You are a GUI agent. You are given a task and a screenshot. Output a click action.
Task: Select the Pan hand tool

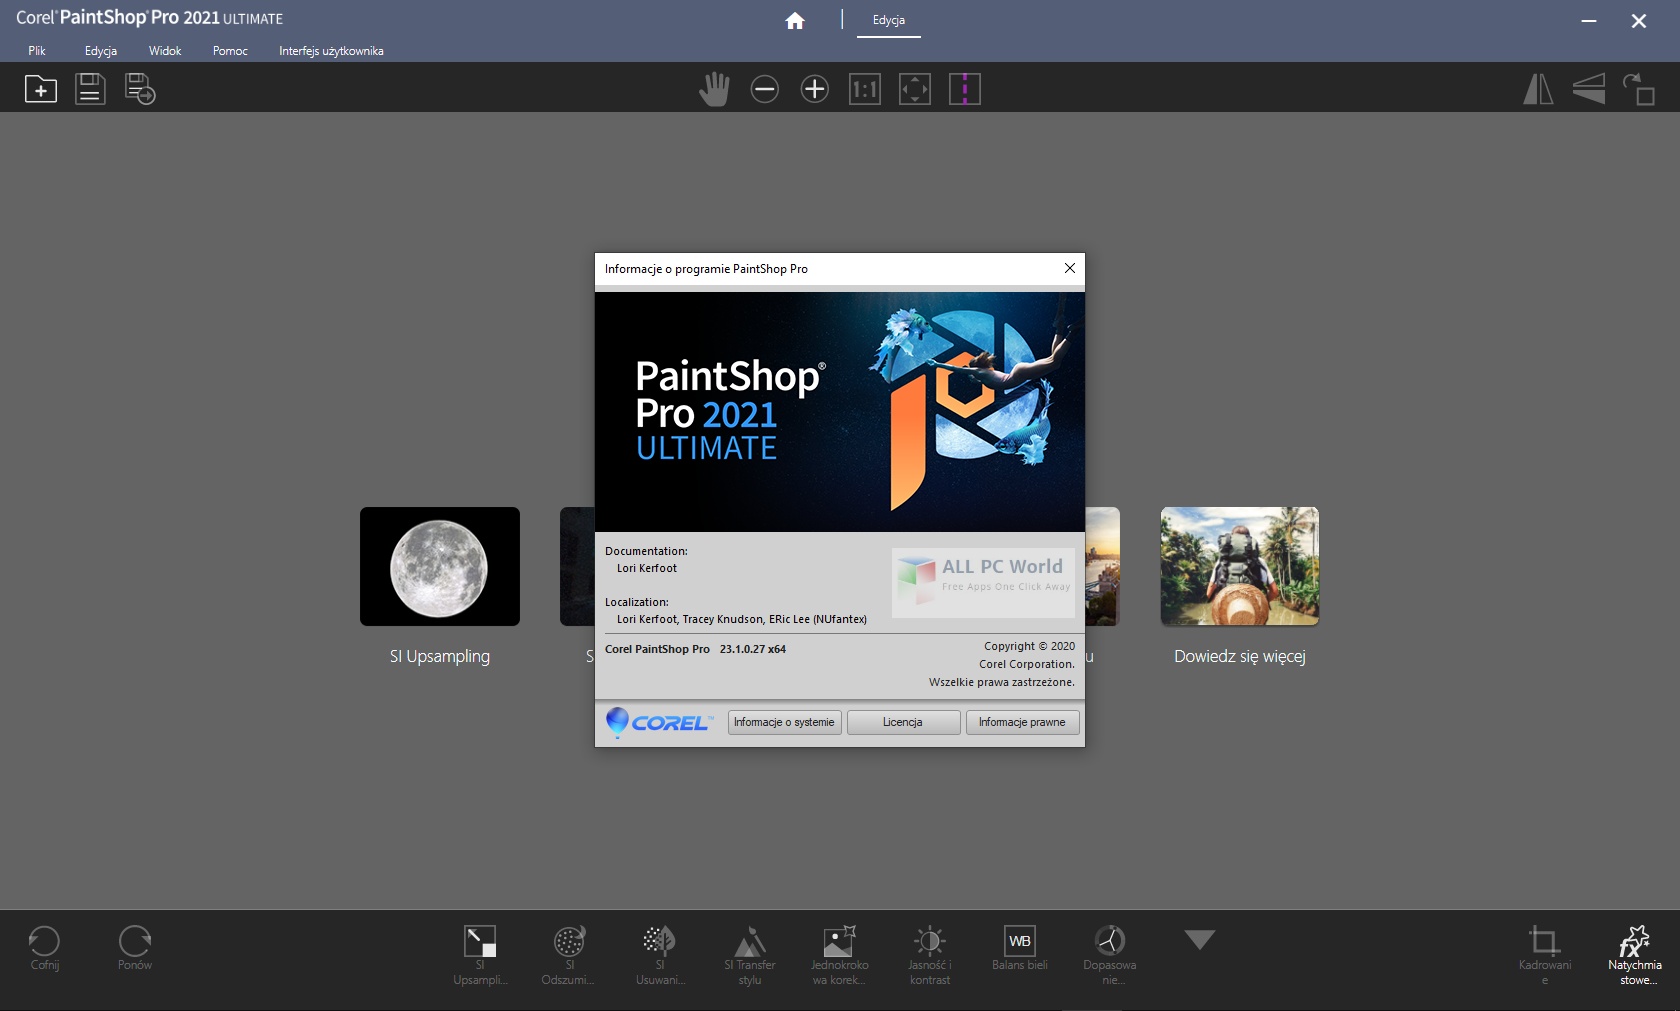(714, 89)
